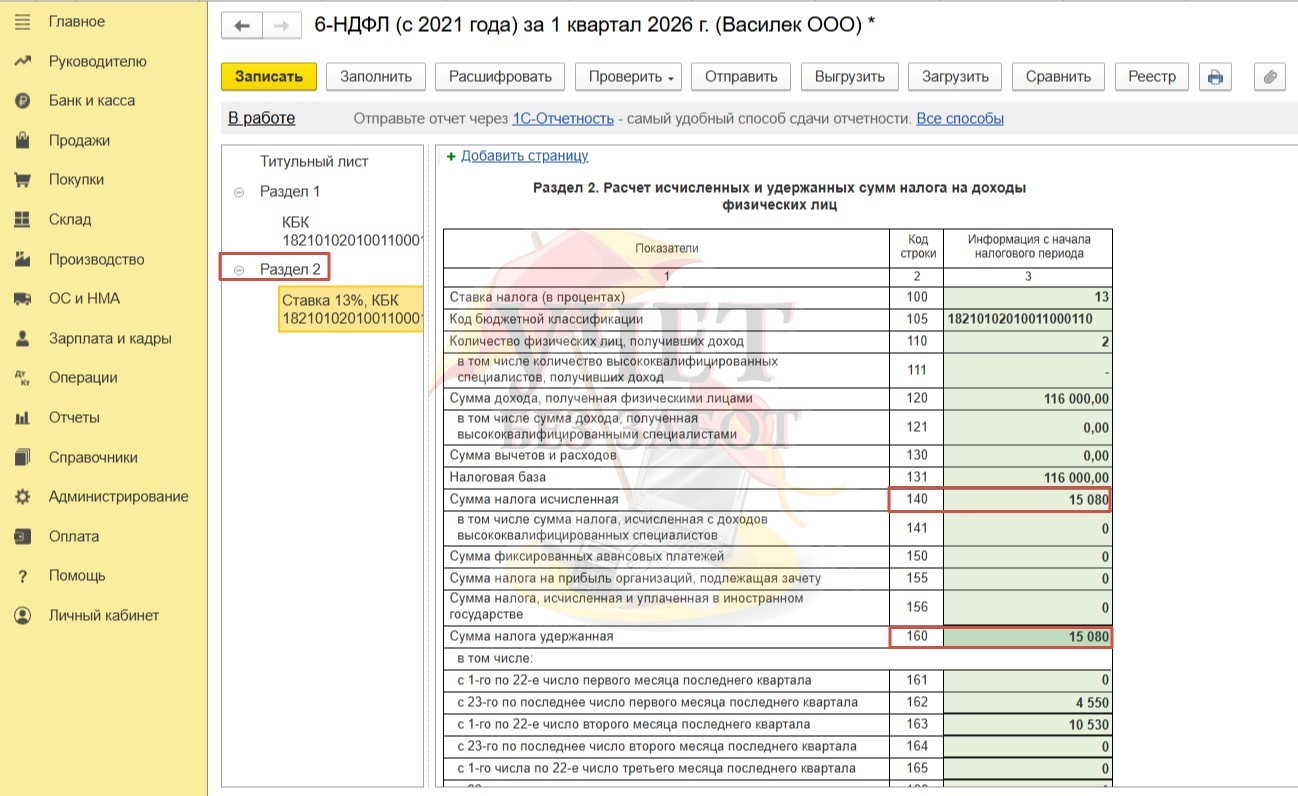The image size is (1298, 796).
Task: Click the back navigation arrow
Action: tap(242, 25)
